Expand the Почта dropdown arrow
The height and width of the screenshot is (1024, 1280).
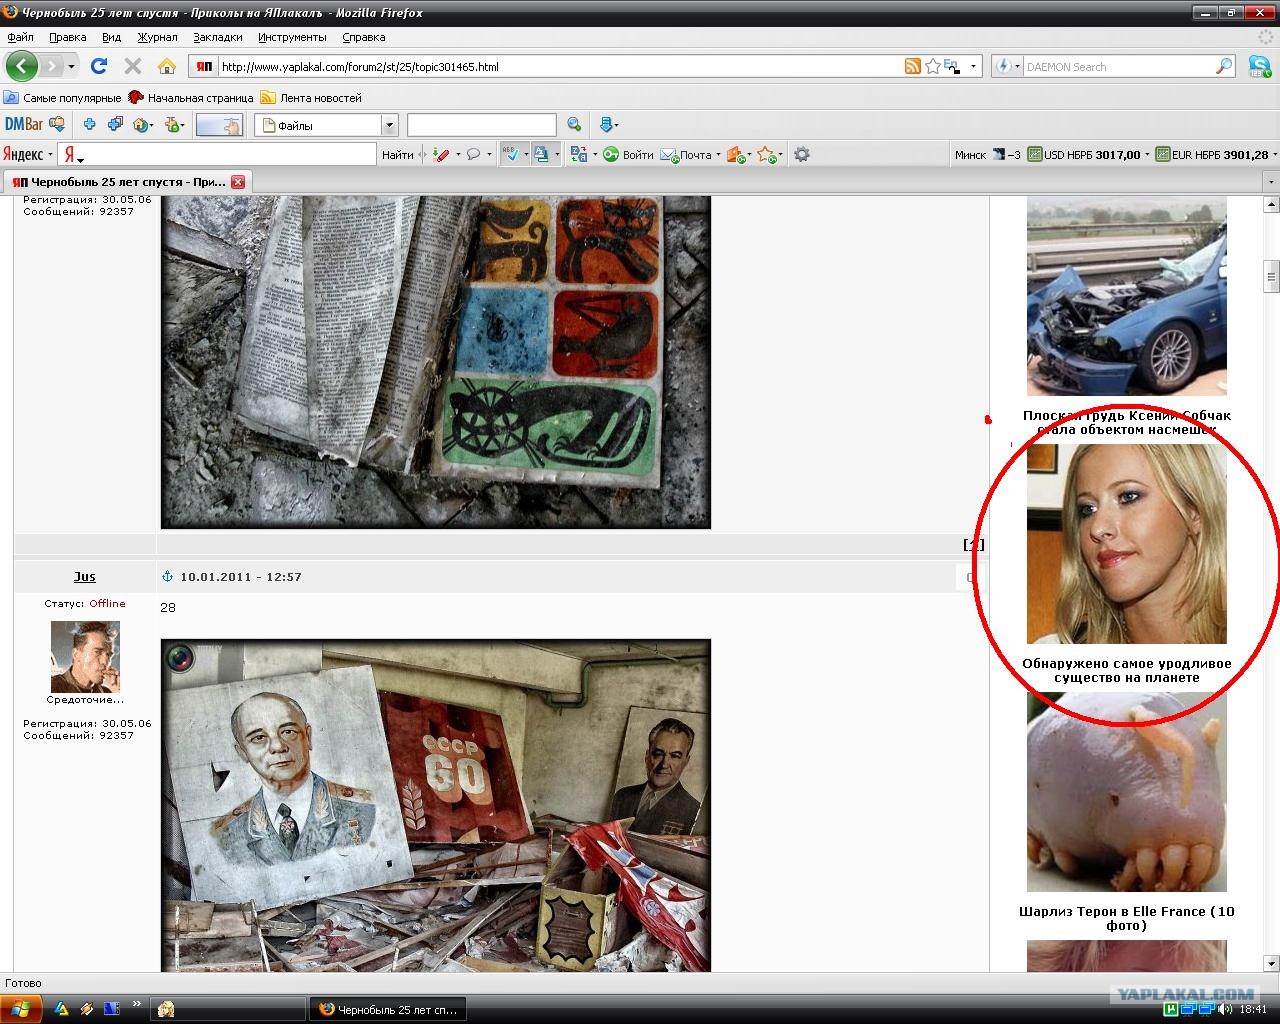tap(718, 155)
